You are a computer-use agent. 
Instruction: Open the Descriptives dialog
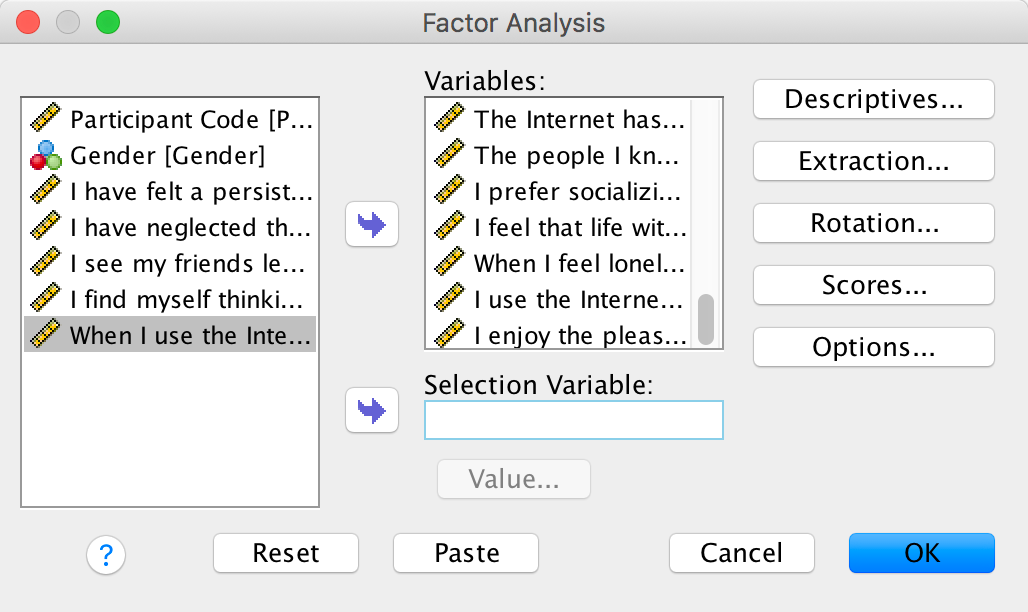(x=873, y=99)
